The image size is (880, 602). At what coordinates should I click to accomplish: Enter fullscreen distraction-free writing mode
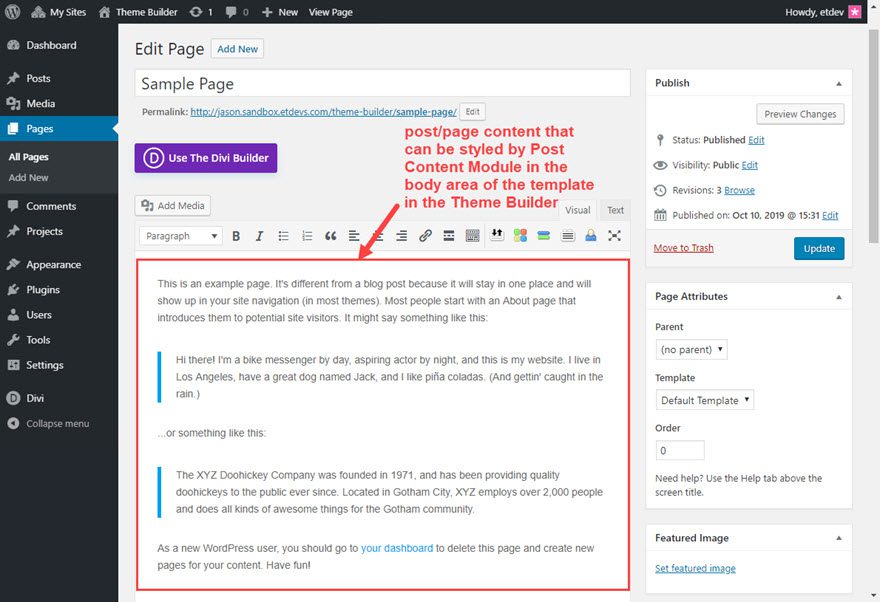(x=614, y=236)
